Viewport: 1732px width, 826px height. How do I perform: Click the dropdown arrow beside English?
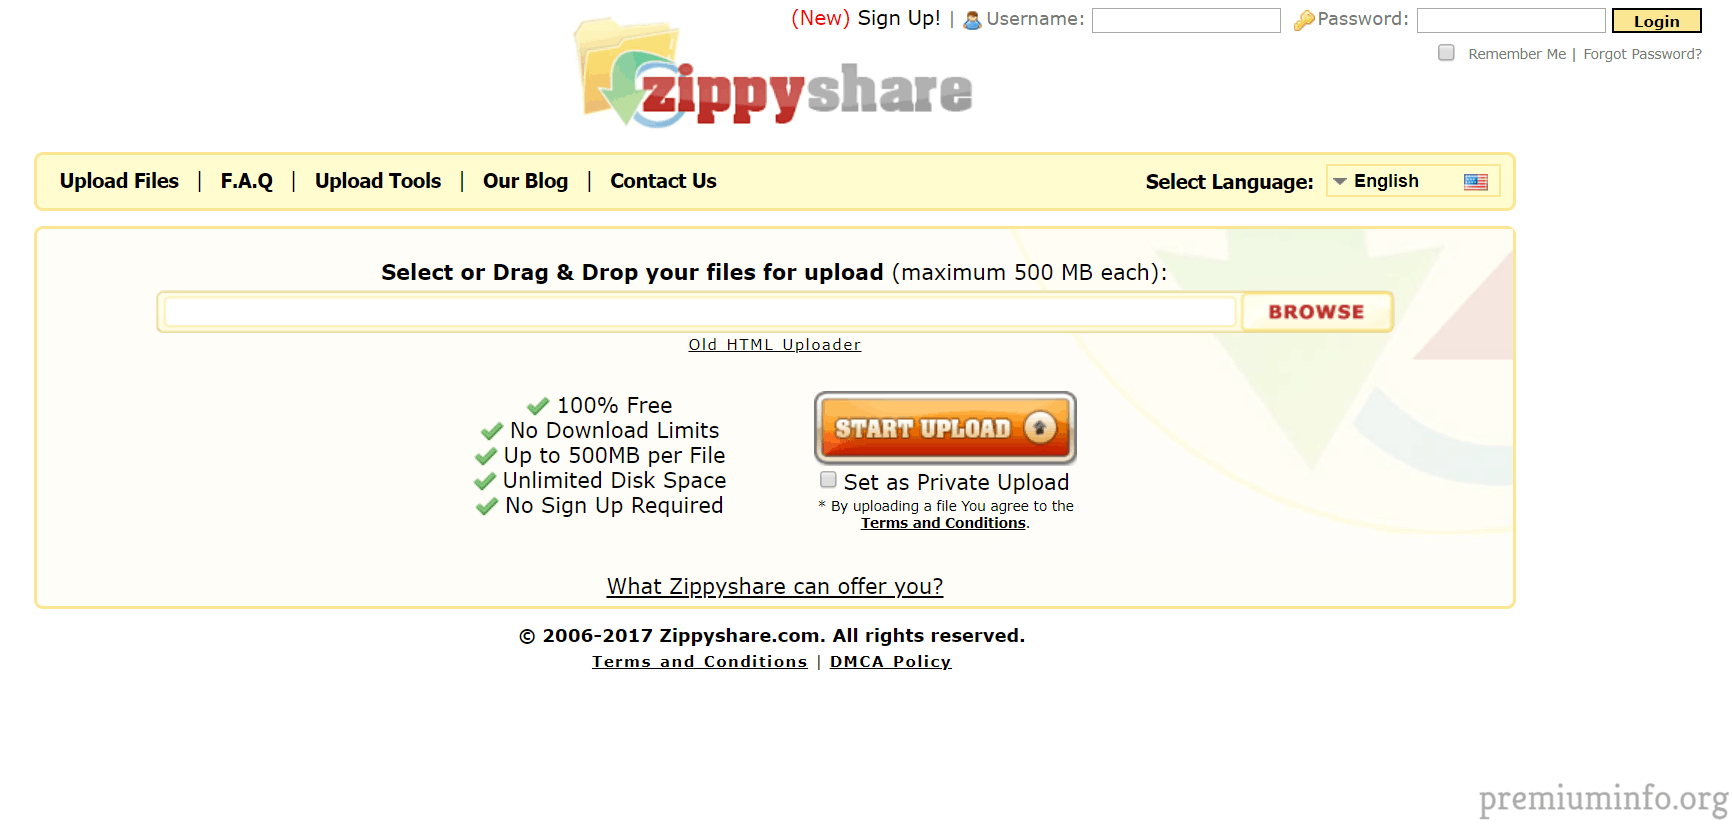pyautogui.click(x=1340, y=182)
